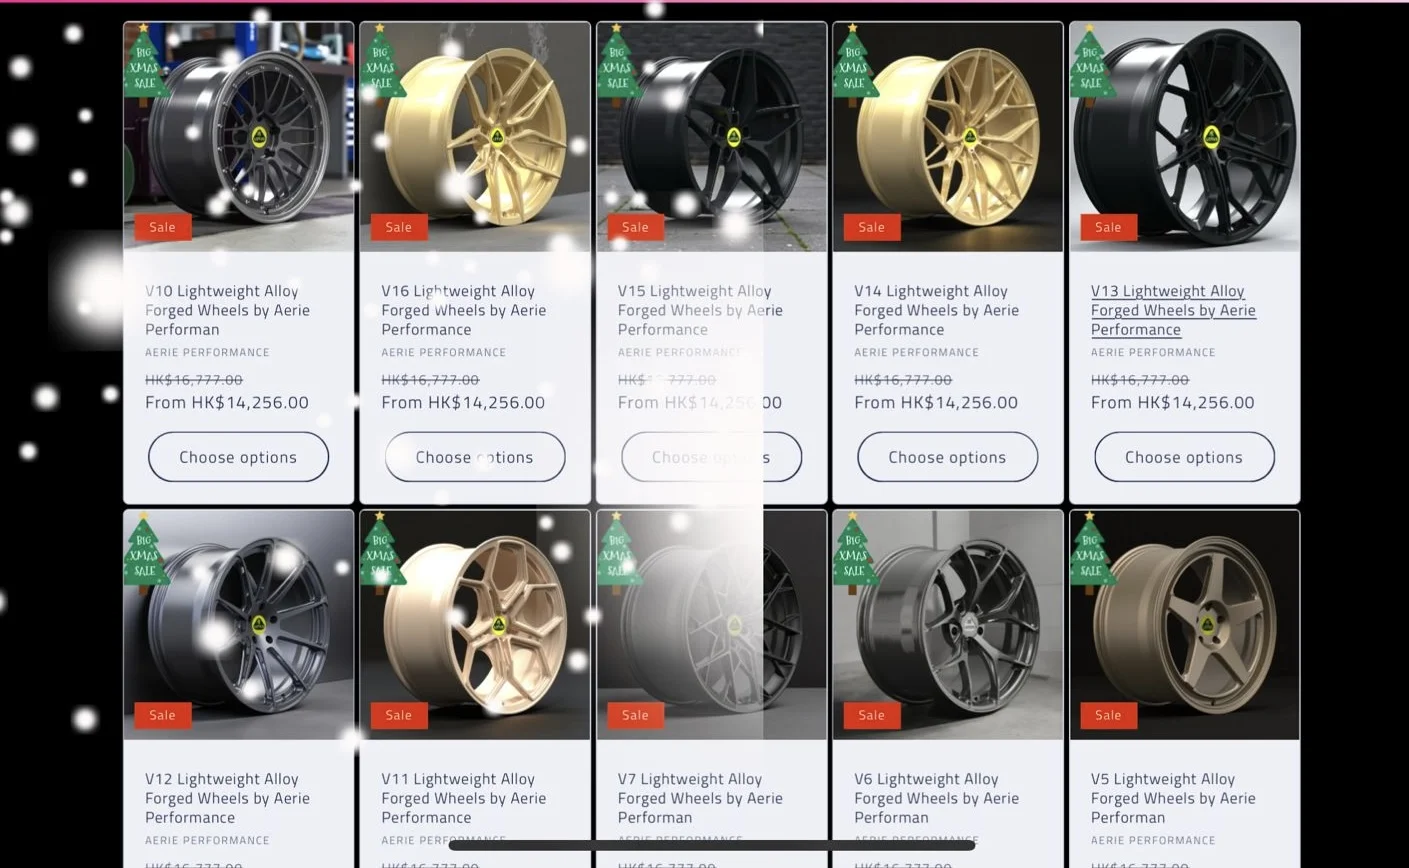1409x868 pixels.
Task: Click the V13 Lightweight Alloy Forged Wheels link
Action: [1173, 310]
